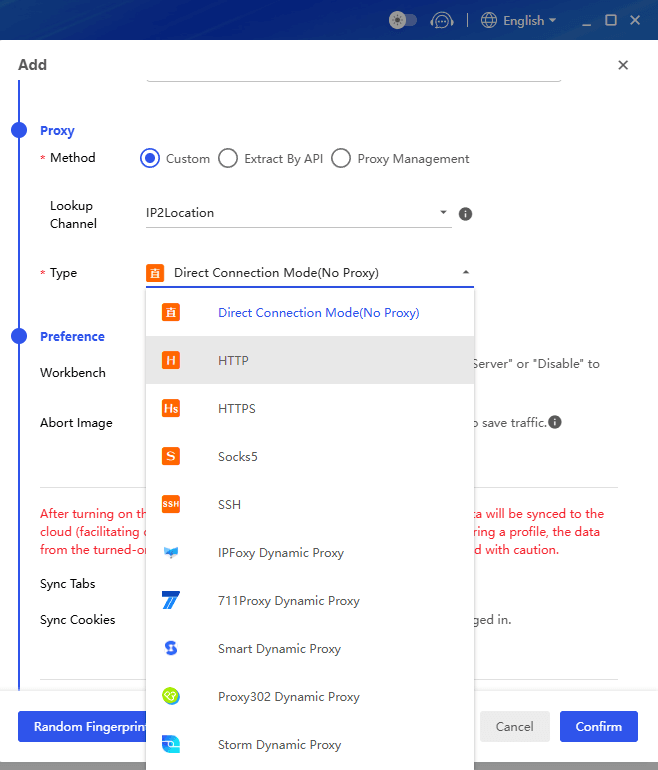Image resolution: width=658 pixels, height=770 pixels.
Task: Open customer support headset icon
Action: tap(441, 20)
